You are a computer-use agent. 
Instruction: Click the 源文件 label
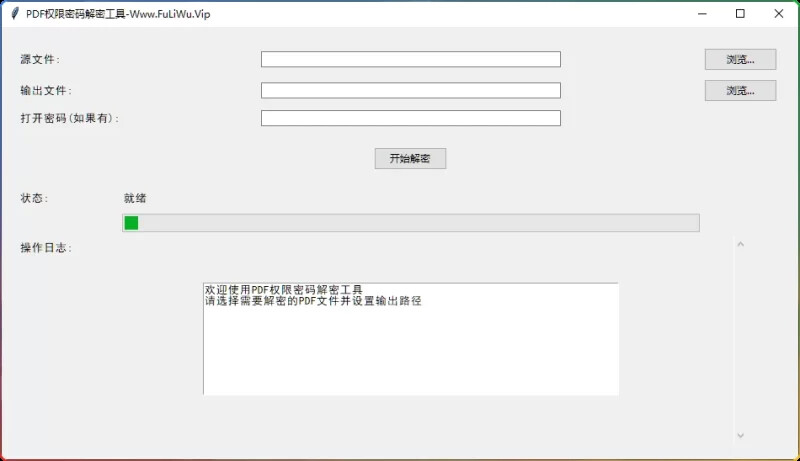click(40, 59)
